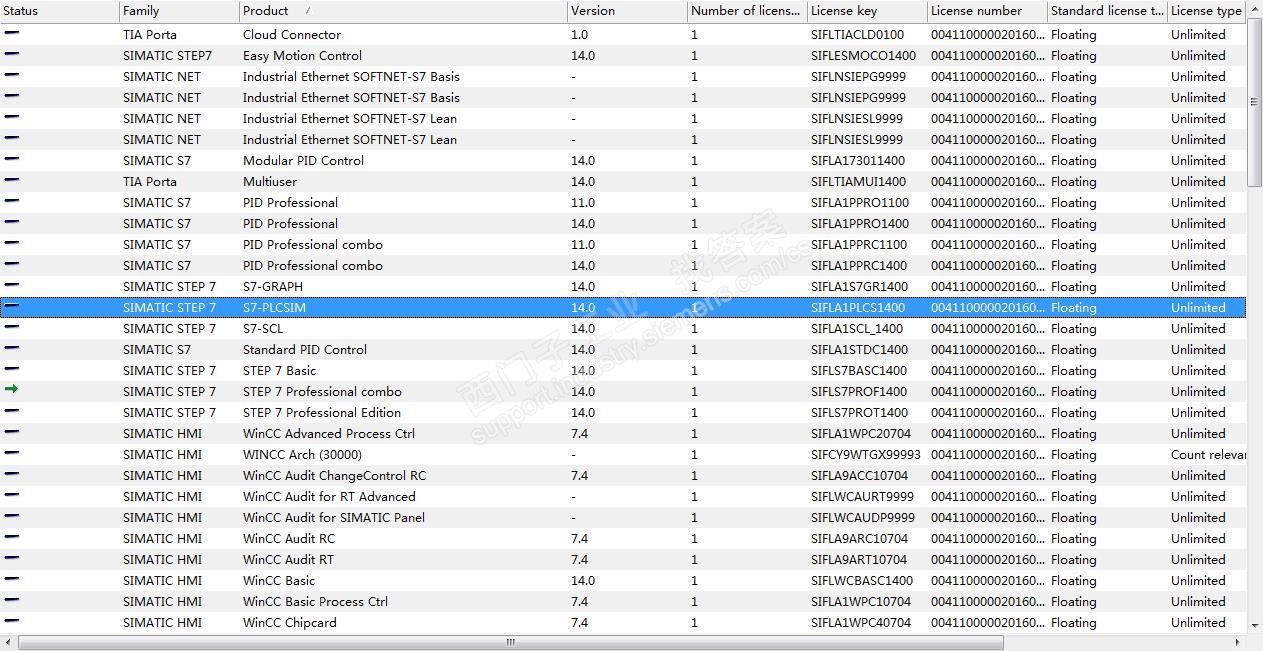Select WinCC Audit ChangeControl RC product
1263x651 pixels.
pos(334,475)
